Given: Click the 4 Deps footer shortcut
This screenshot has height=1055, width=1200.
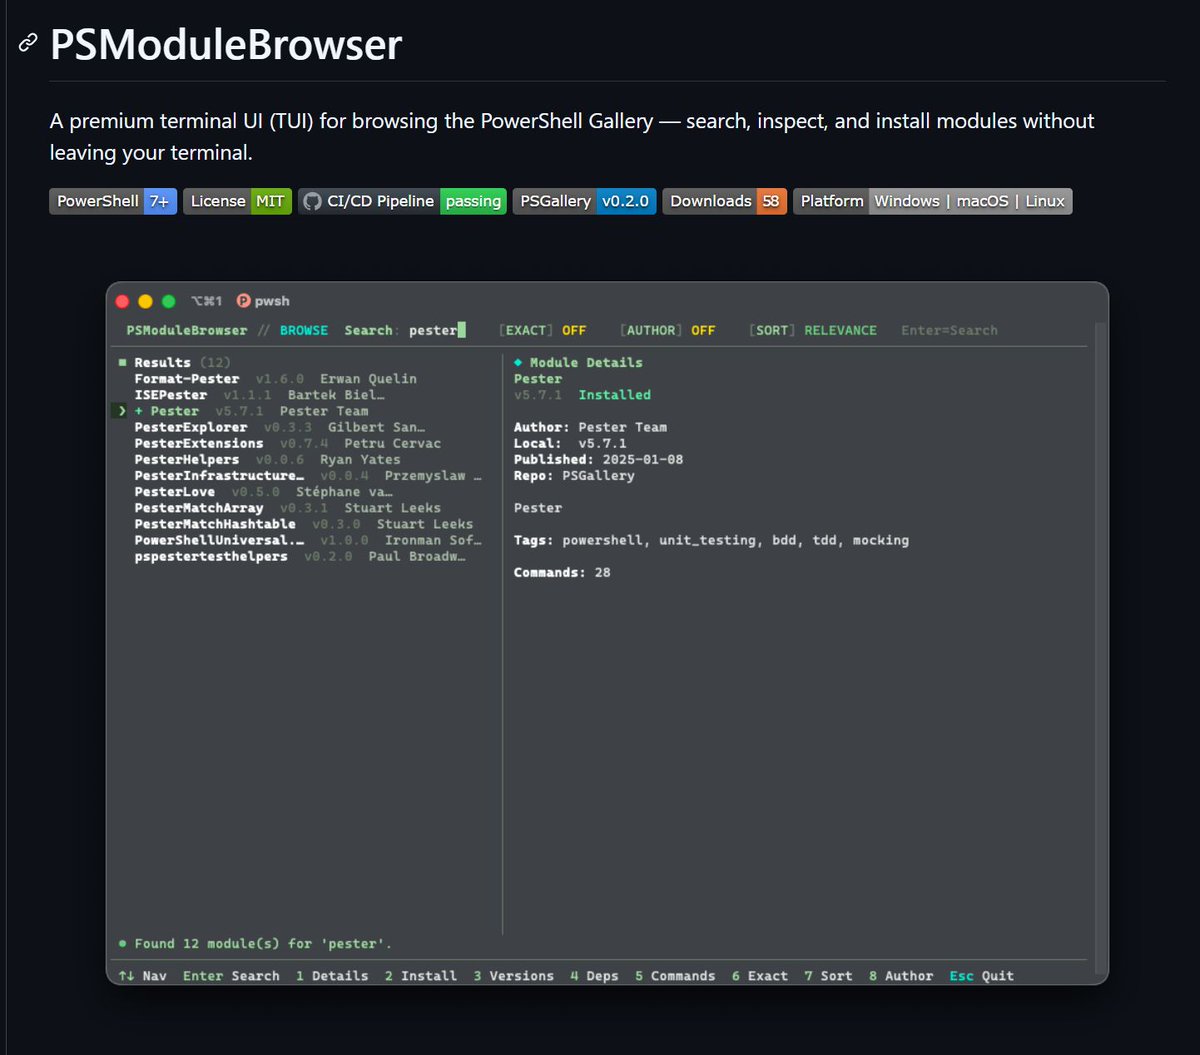Looking at the screenshot, I should [x=594, y=976].
